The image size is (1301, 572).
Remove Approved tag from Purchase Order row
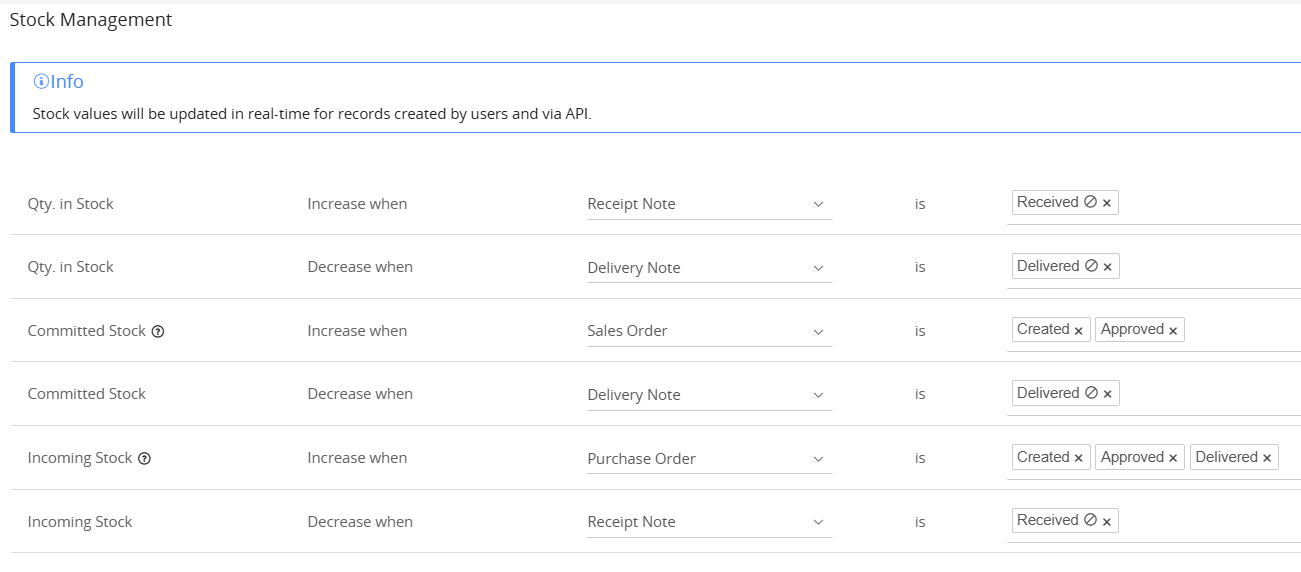(x=1173, y=458)
